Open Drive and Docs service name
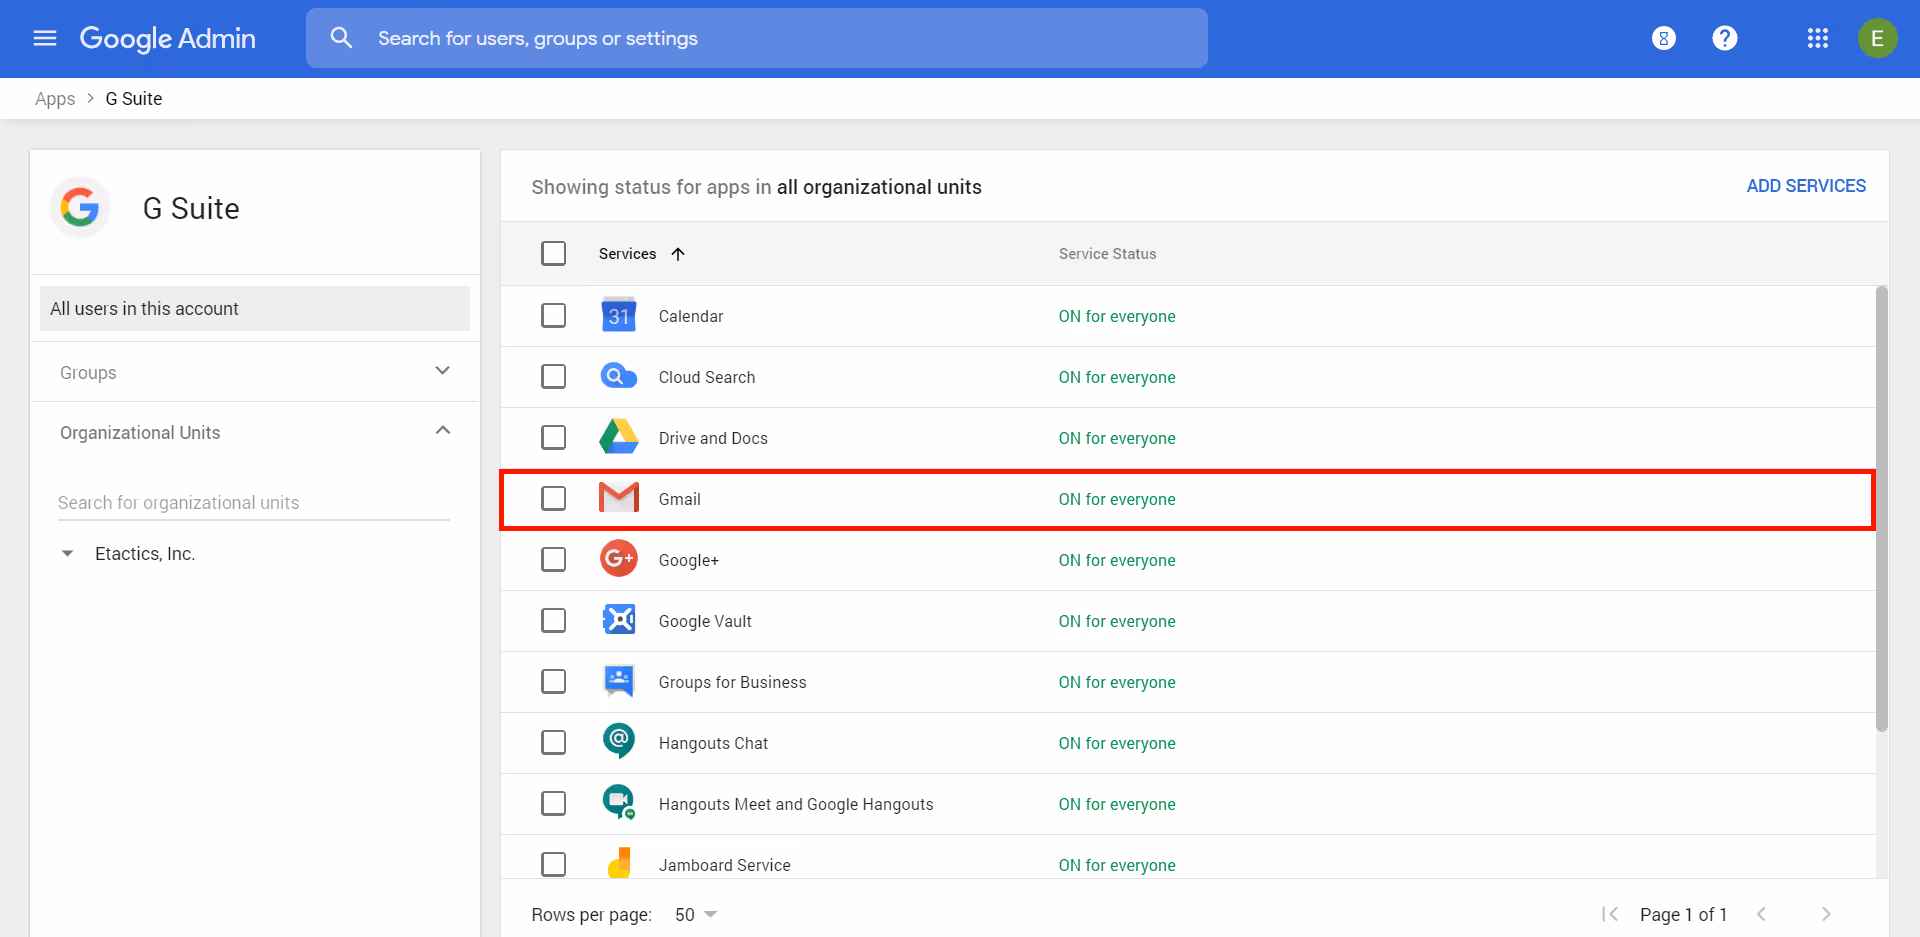This screenshot has height=937, width=1920. [x=713, y=438]
